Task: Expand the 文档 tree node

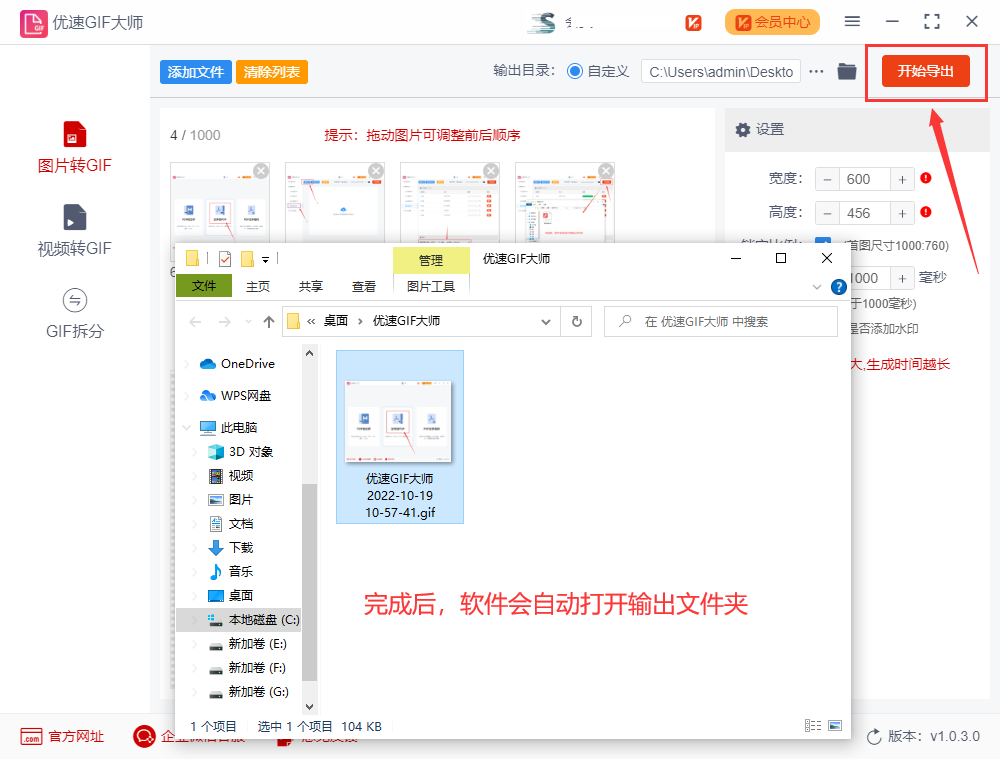Action: [x=195, y=524]
